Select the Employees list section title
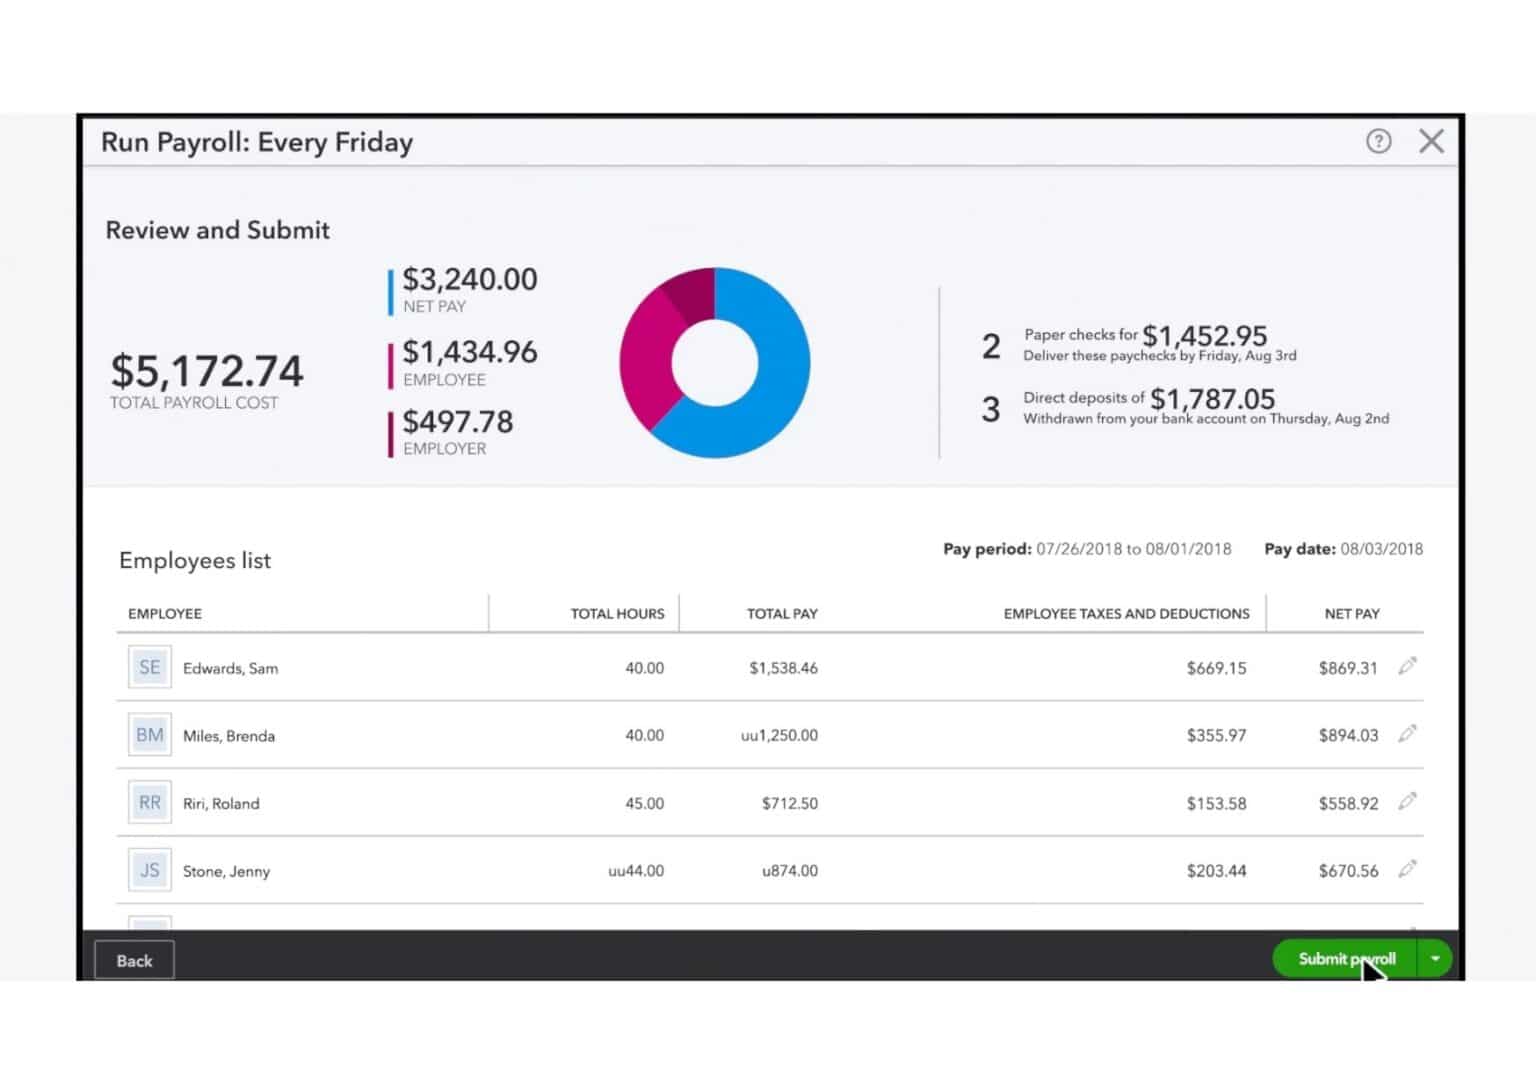1536x1090 pixels. (x=195, y=560)
